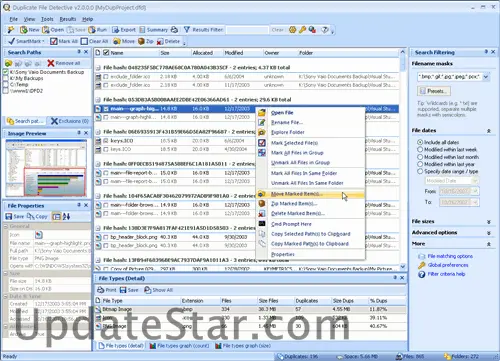Check the C:\Temp search path

coord(6,85)
